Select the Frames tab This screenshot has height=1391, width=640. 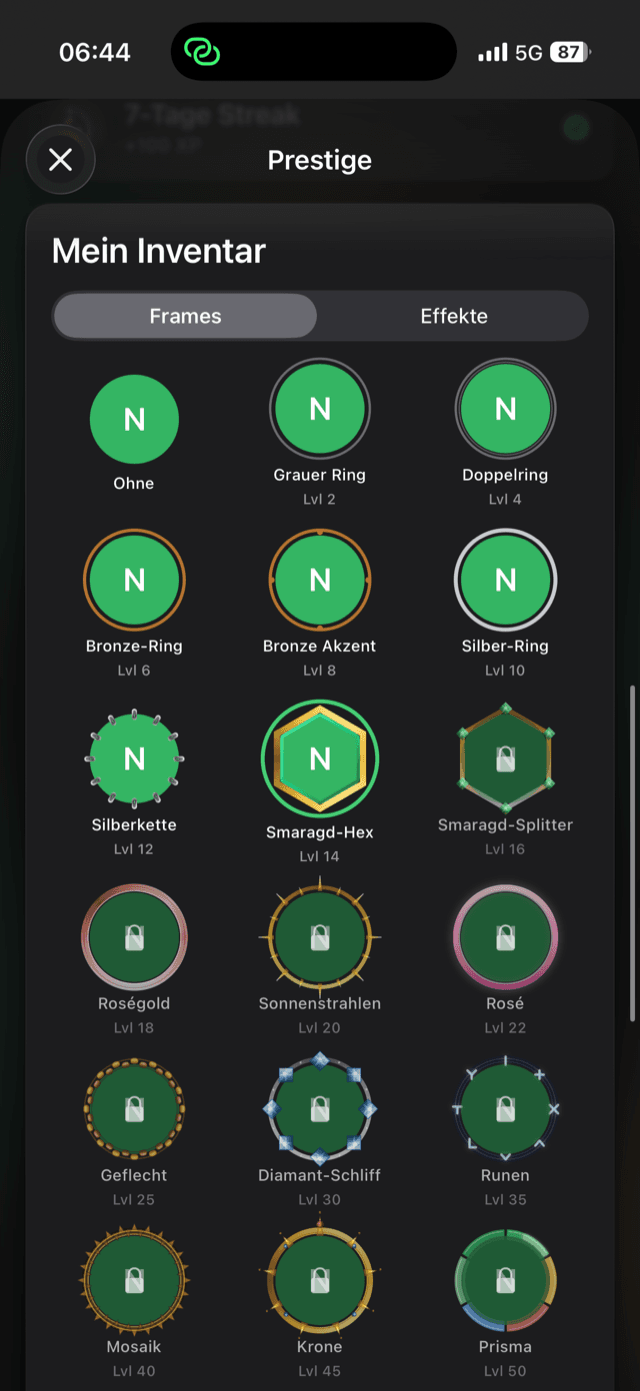tap(185, 316)
